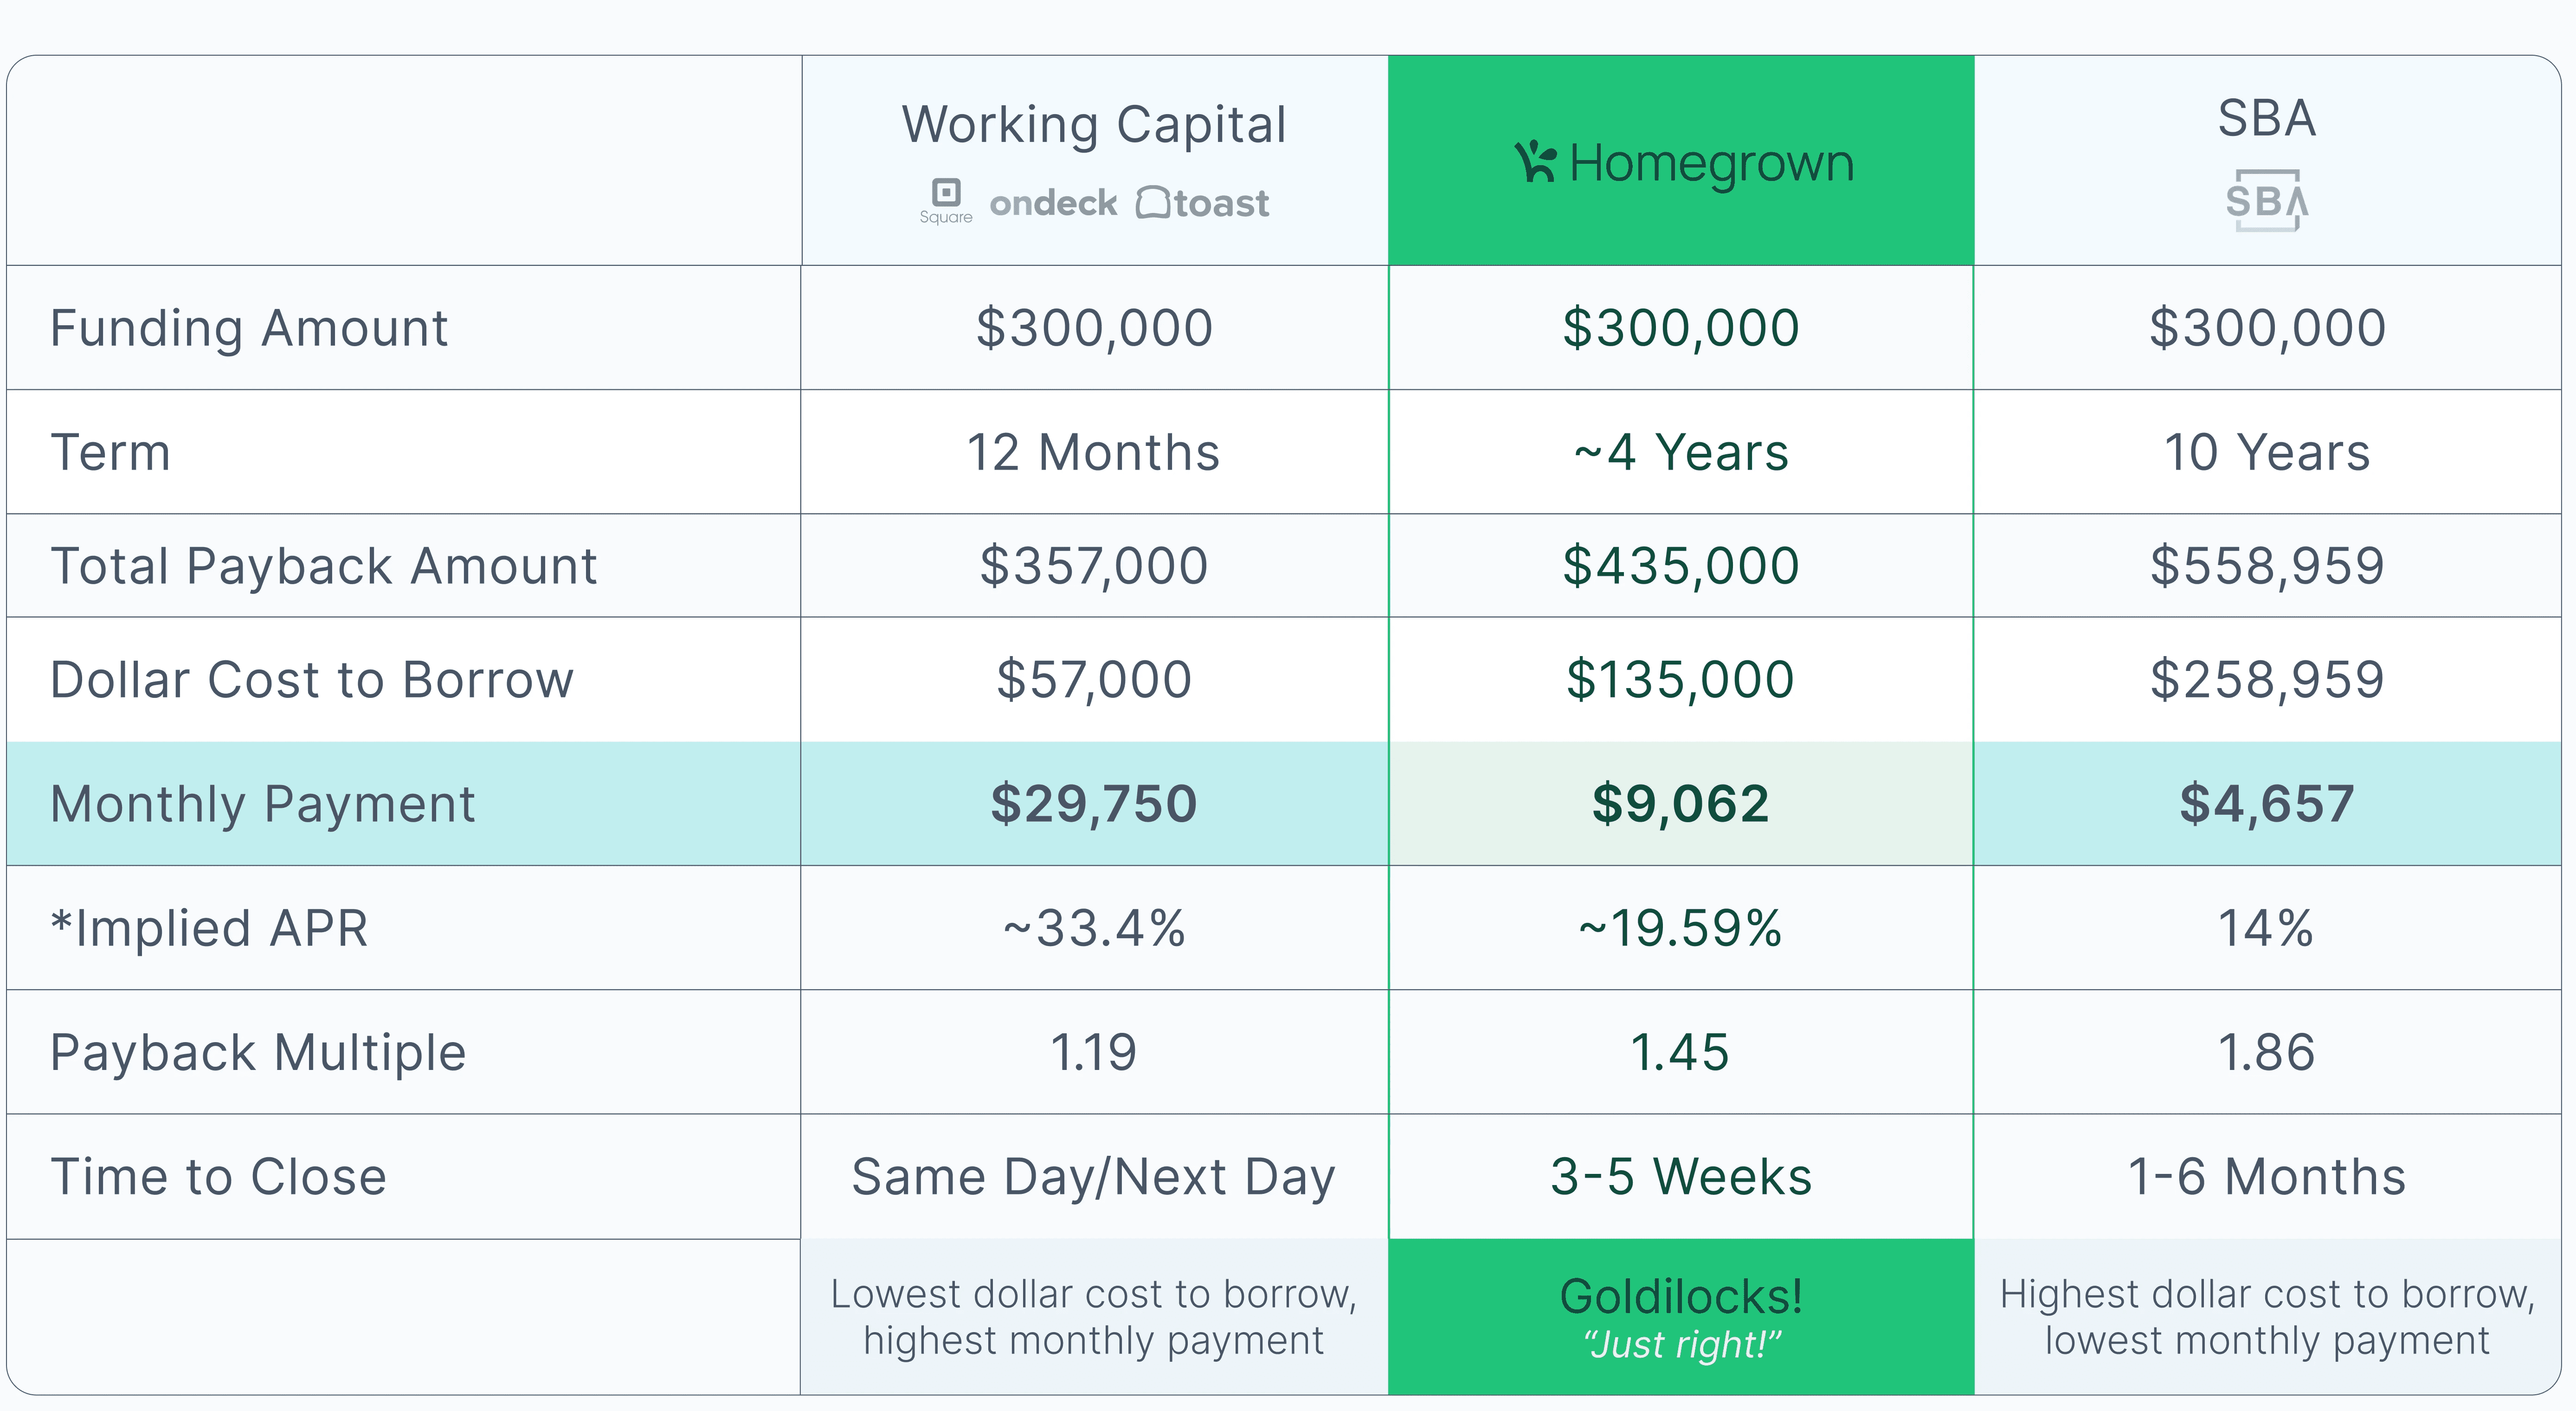This screenshot has height=1411, width=2576.
Task: Click the $29,750 monthly payment value
Action: 1093,804
